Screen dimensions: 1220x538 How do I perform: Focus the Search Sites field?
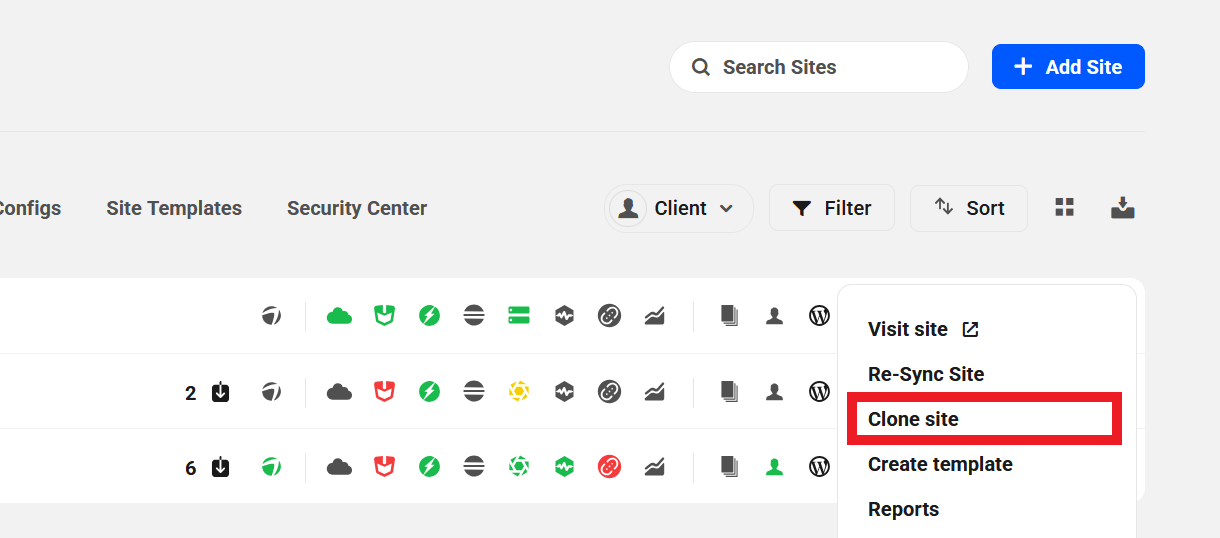click(819, 67)
